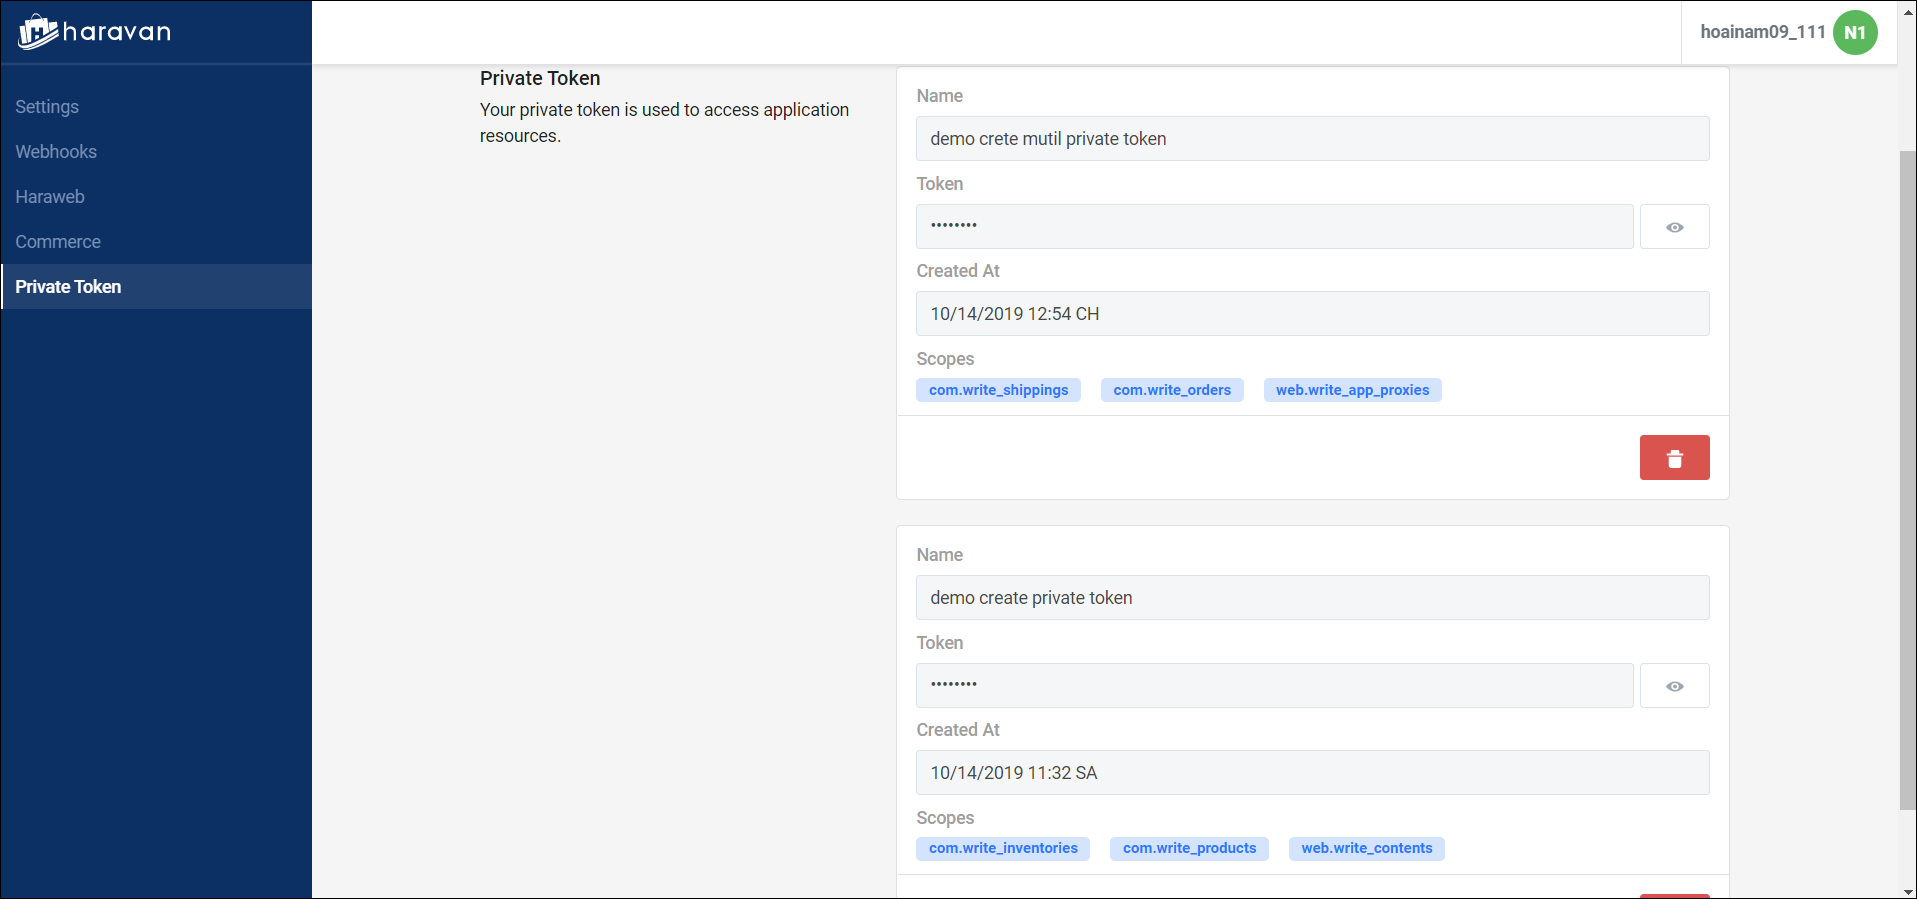Click the web.write_app_proxies scope tag
1917x899 pixels.
pos(1352,390)
